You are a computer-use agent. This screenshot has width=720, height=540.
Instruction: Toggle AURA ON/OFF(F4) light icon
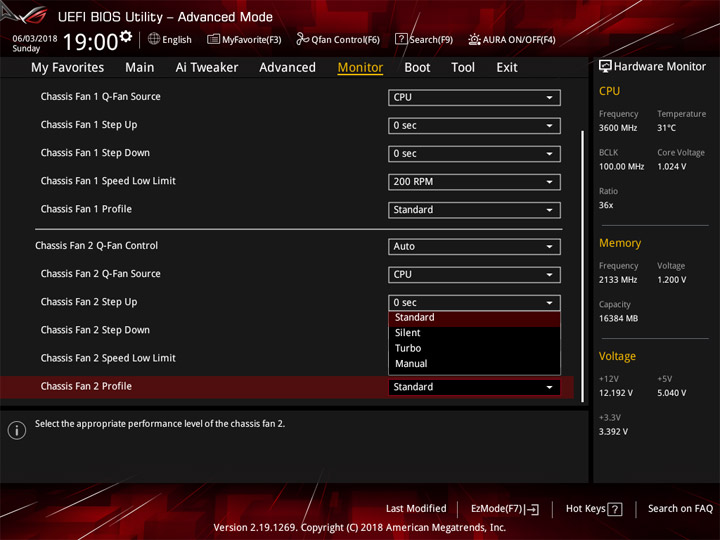pos(474,39)
